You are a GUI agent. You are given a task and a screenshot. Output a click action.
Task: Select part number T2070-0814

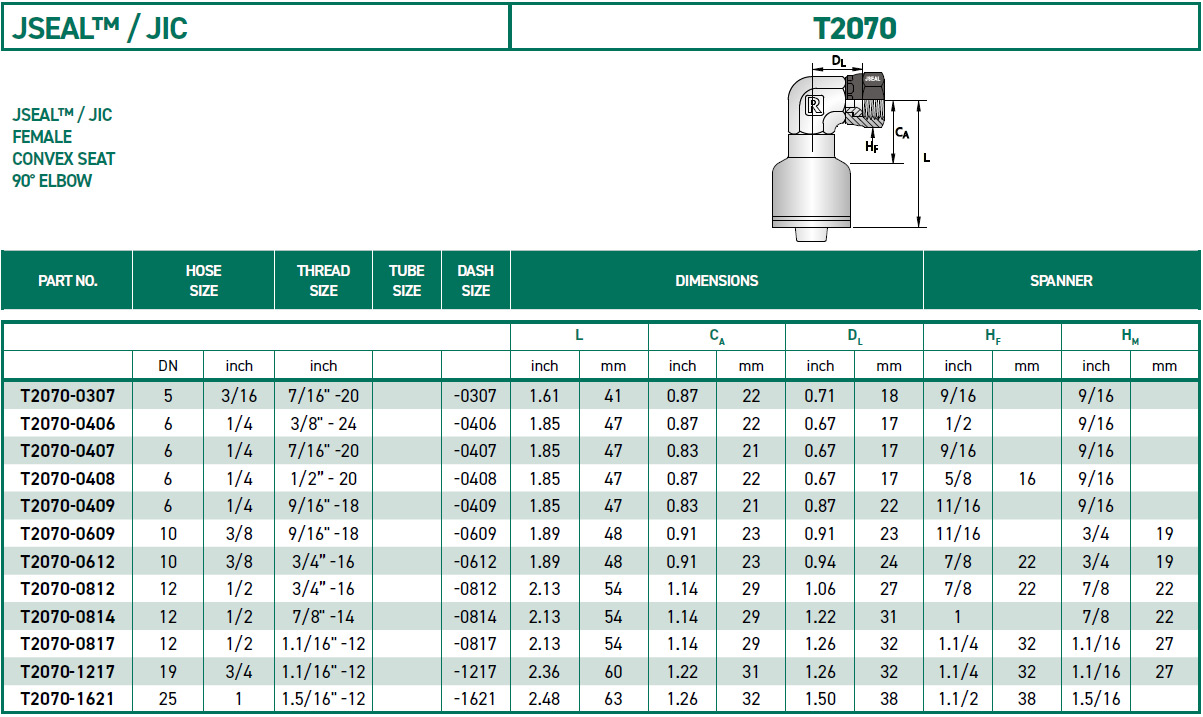tap(68, 616)
